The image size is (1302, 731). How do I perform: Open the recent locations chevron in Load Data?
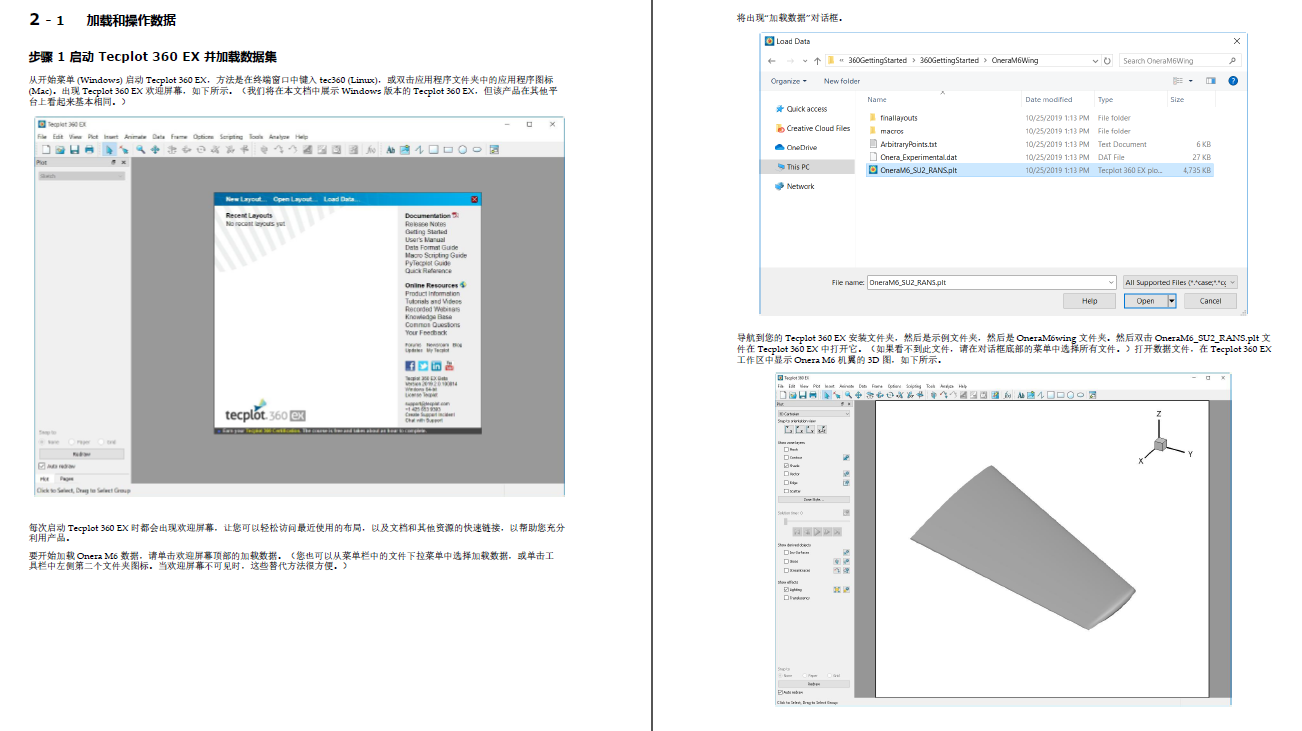804,60
